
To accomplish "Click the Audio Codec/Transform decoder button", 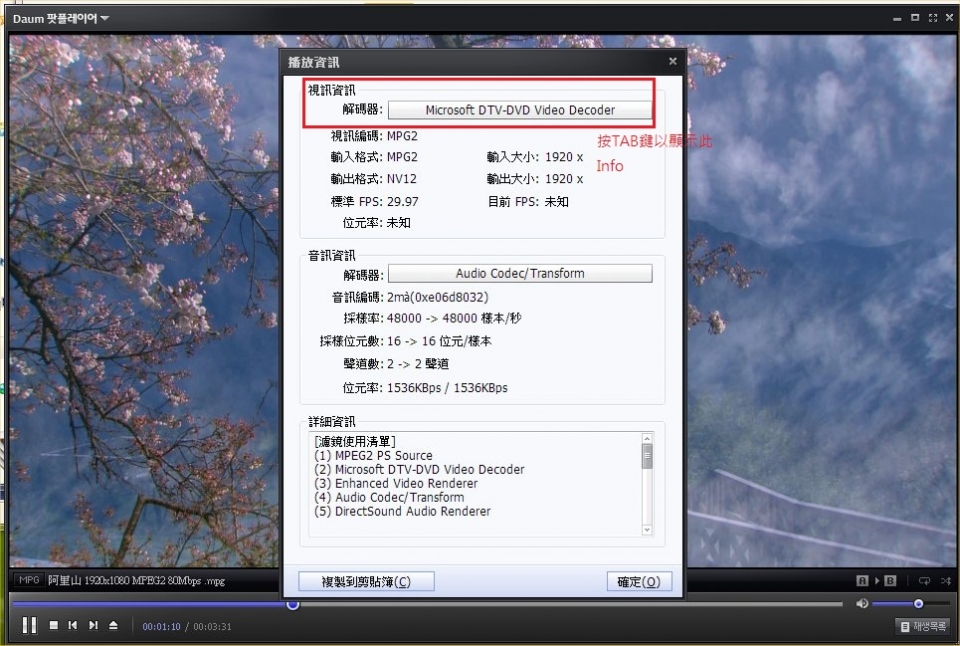I will (520, 273).
